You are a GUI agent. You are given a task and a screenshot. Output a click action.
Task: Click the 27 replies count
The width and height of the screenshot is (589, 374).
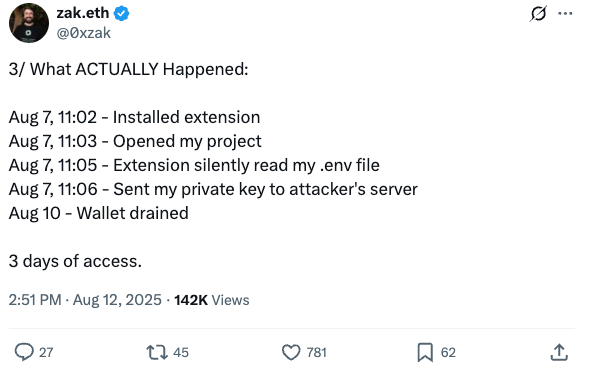pyautogui.click(x=46, y=353)
